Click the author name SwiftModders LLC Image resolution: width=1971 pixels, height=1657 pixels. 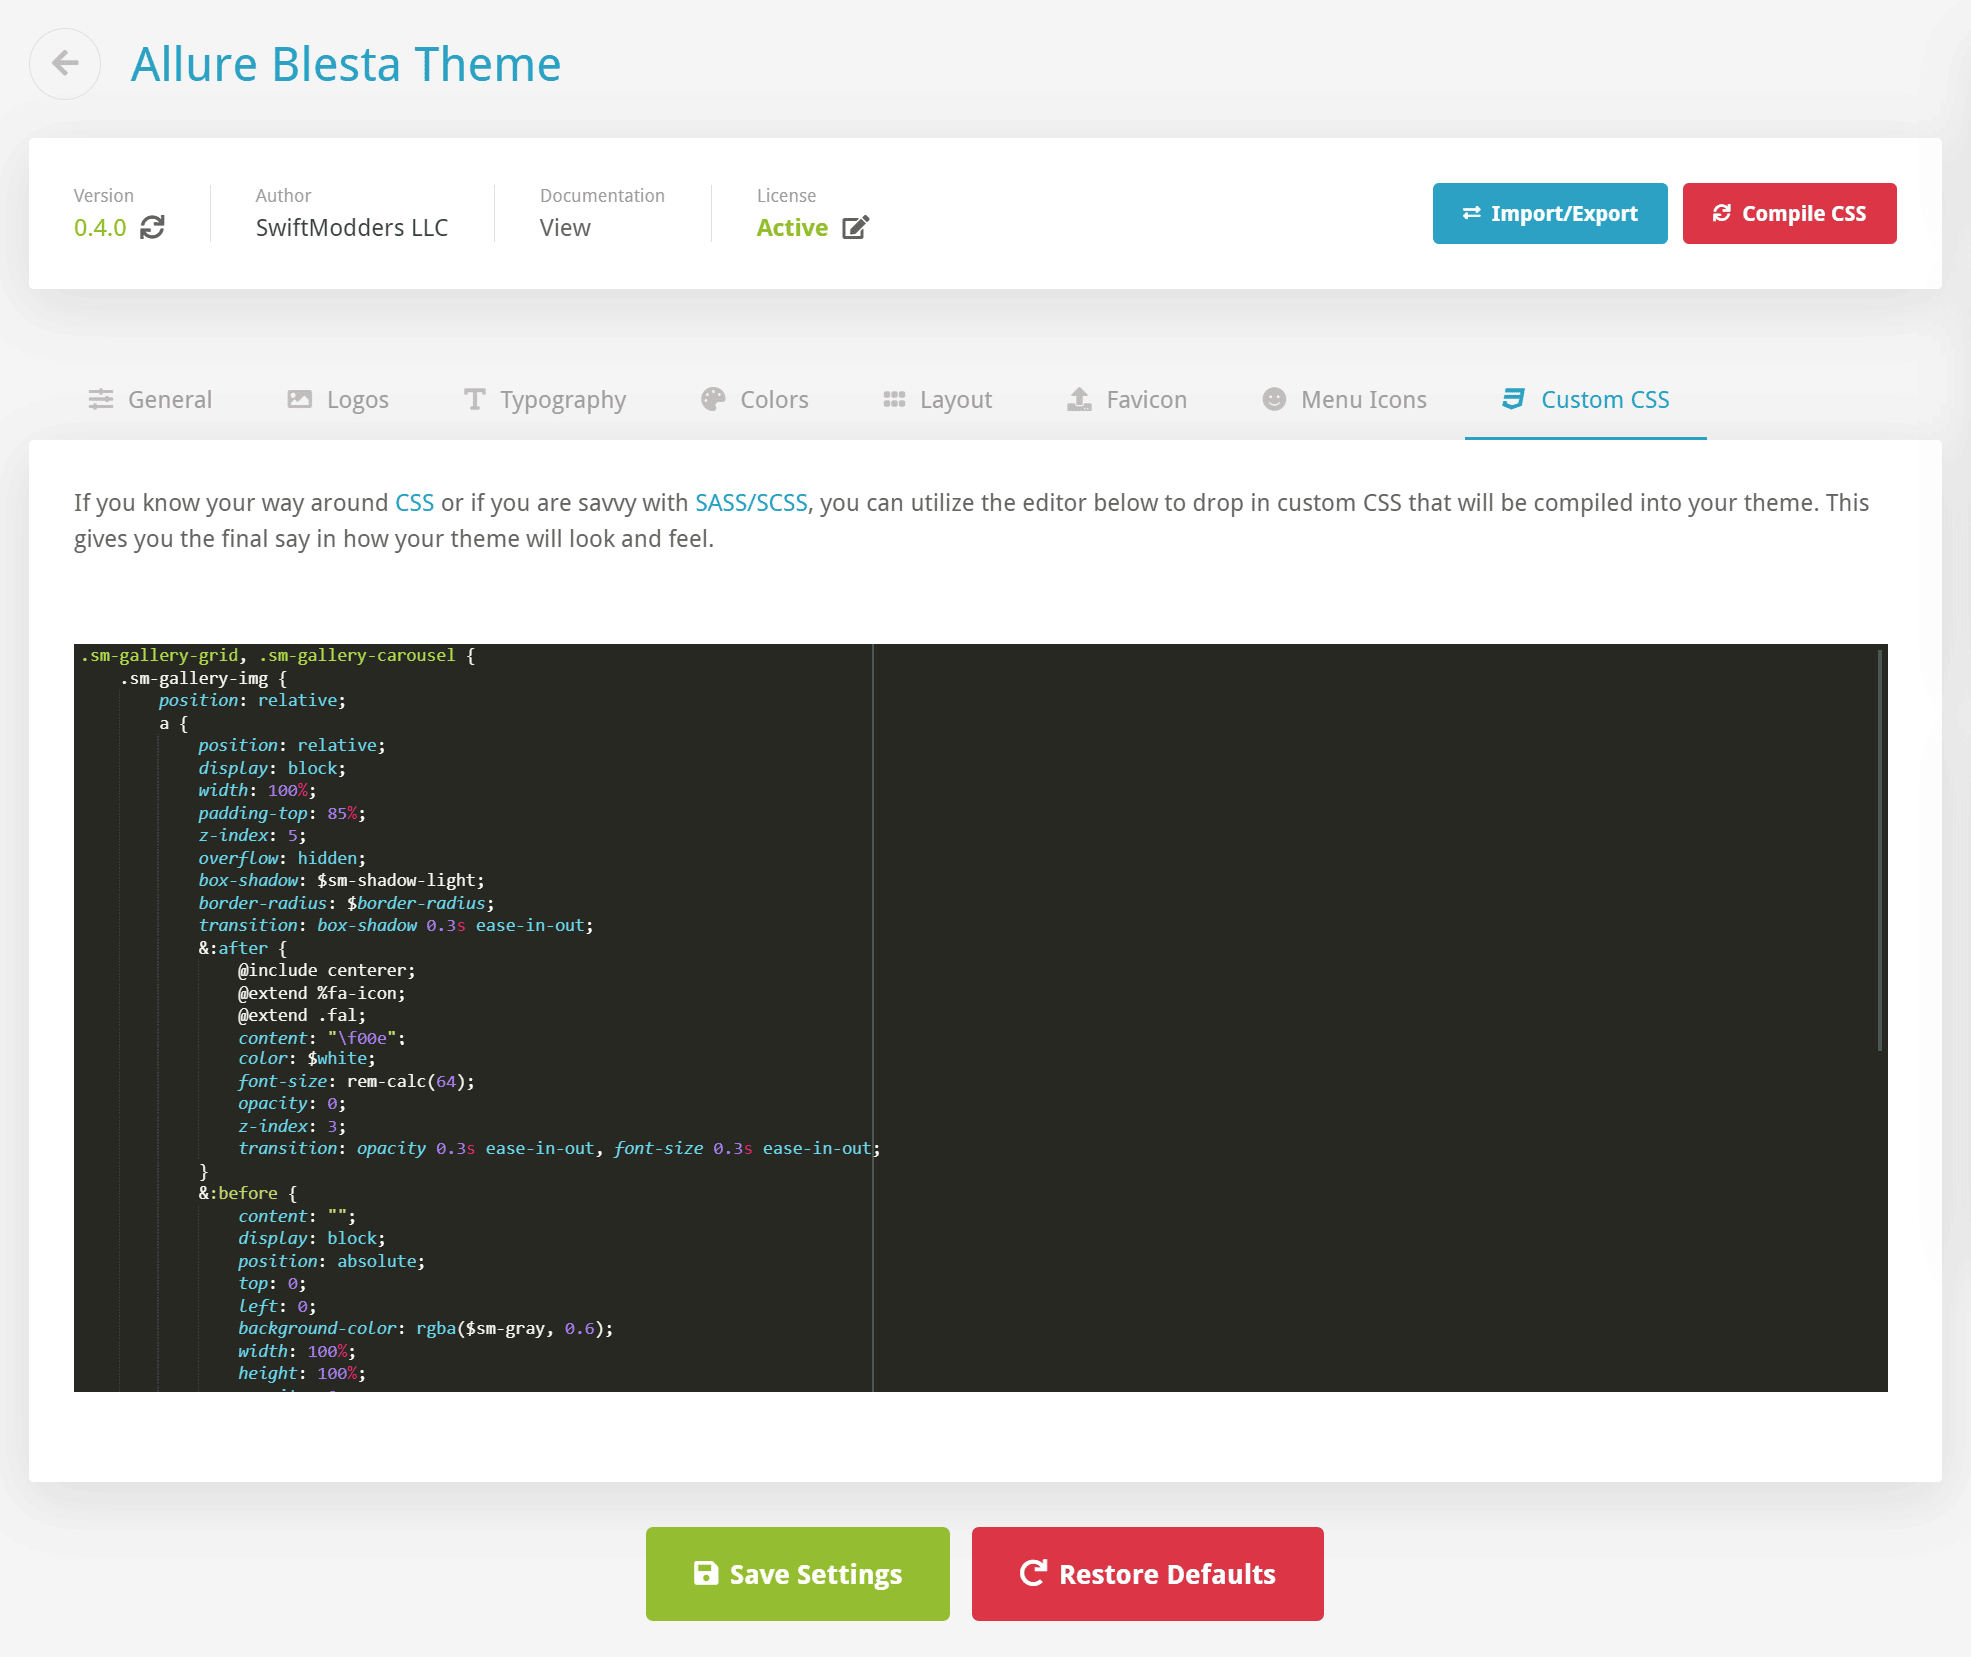pyautogui.click(x=352, y=228)
